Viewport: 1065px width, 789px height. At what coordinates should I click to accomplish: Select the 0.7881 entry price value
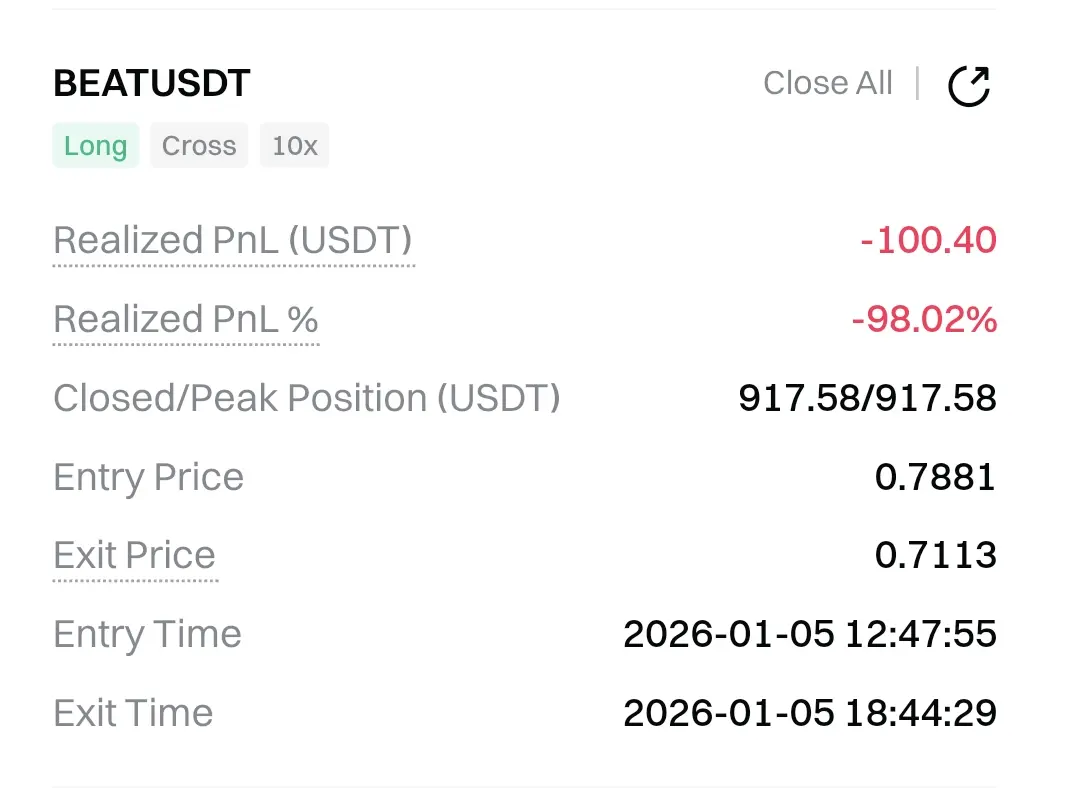click(935, 477)
